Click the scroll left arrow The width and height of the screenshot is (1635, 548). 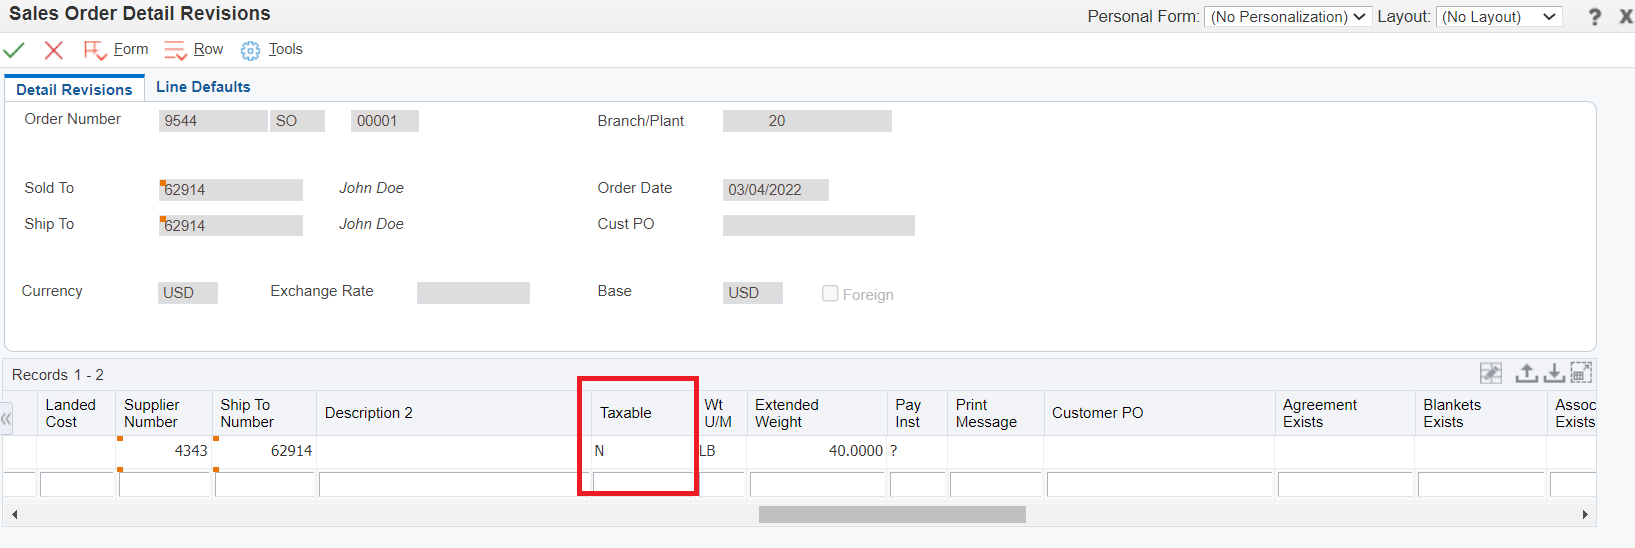coord(14,514)
